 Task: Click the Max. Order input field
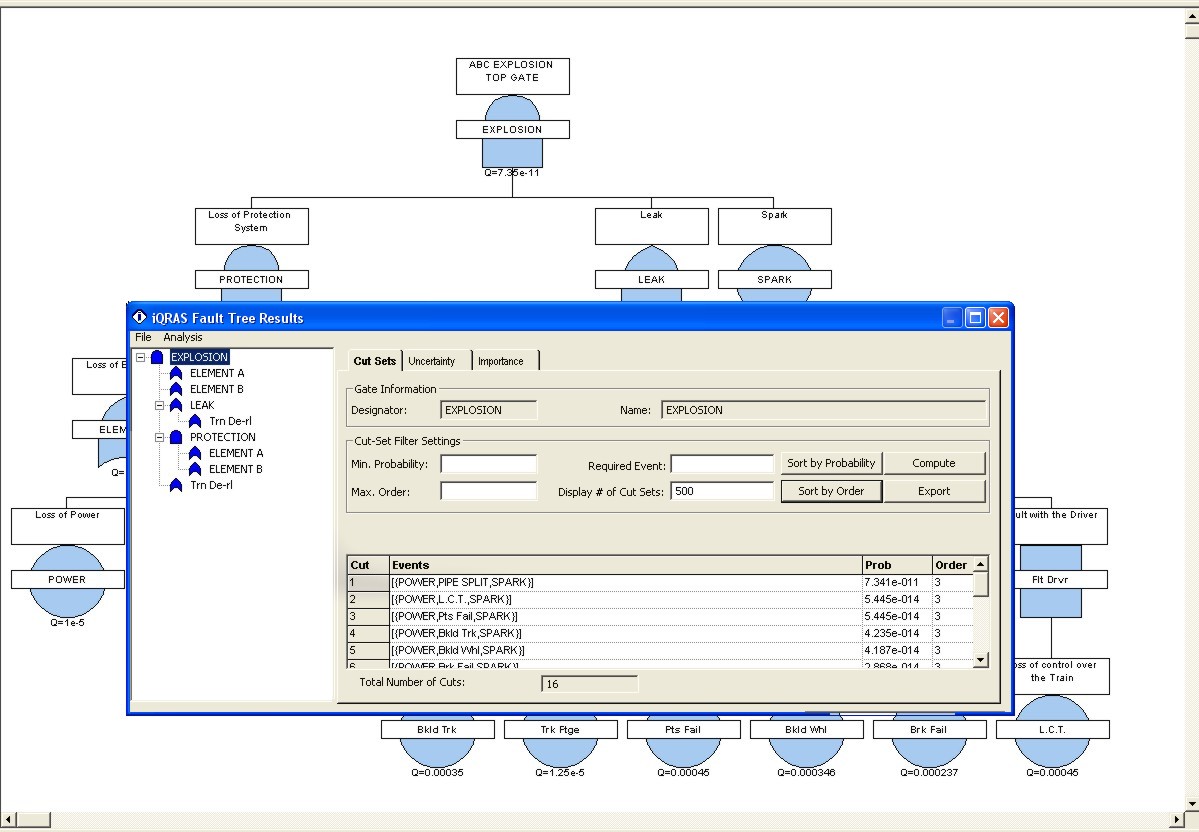[489, 491]
